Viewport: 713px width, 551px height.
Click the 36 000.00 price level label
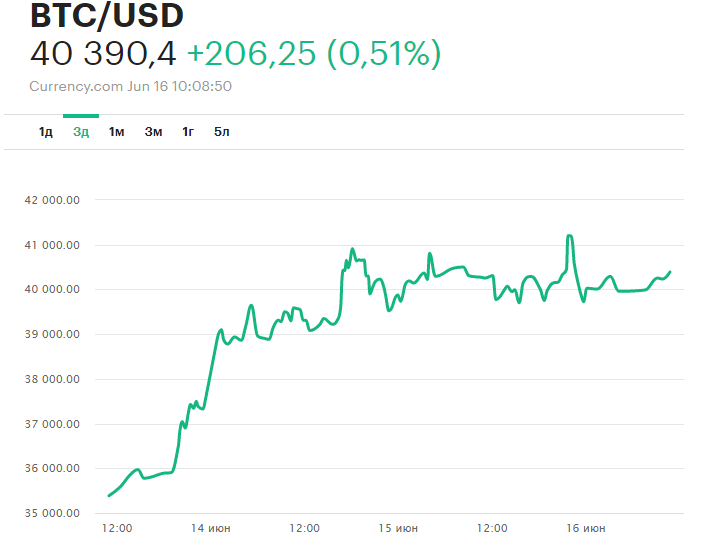pos(51,469)
